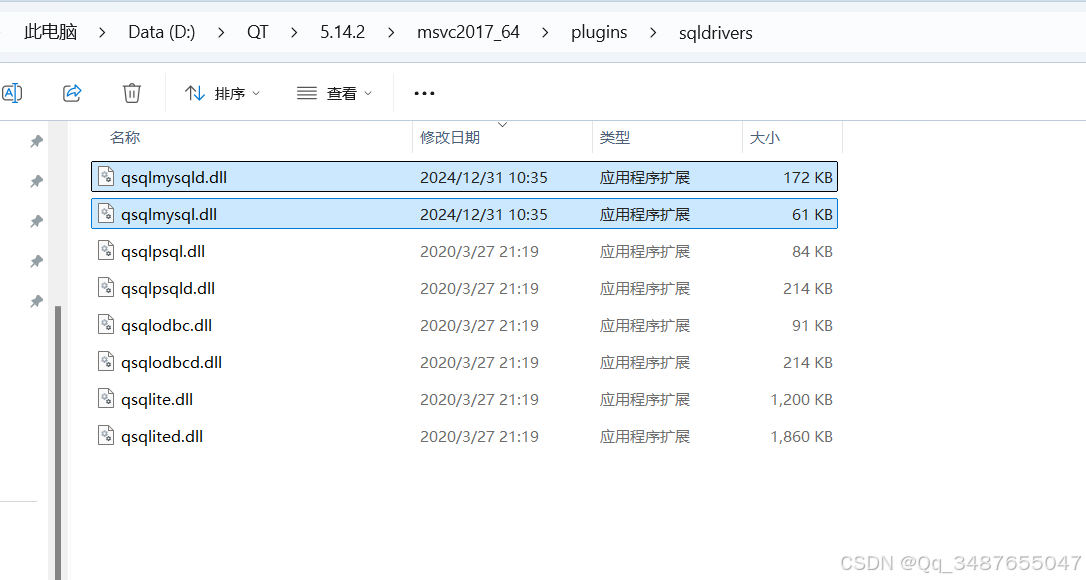The width and height of the screenshot is (1086, 580).
Task: Open the 查看 view dropdown
Action: pos(335,93)
